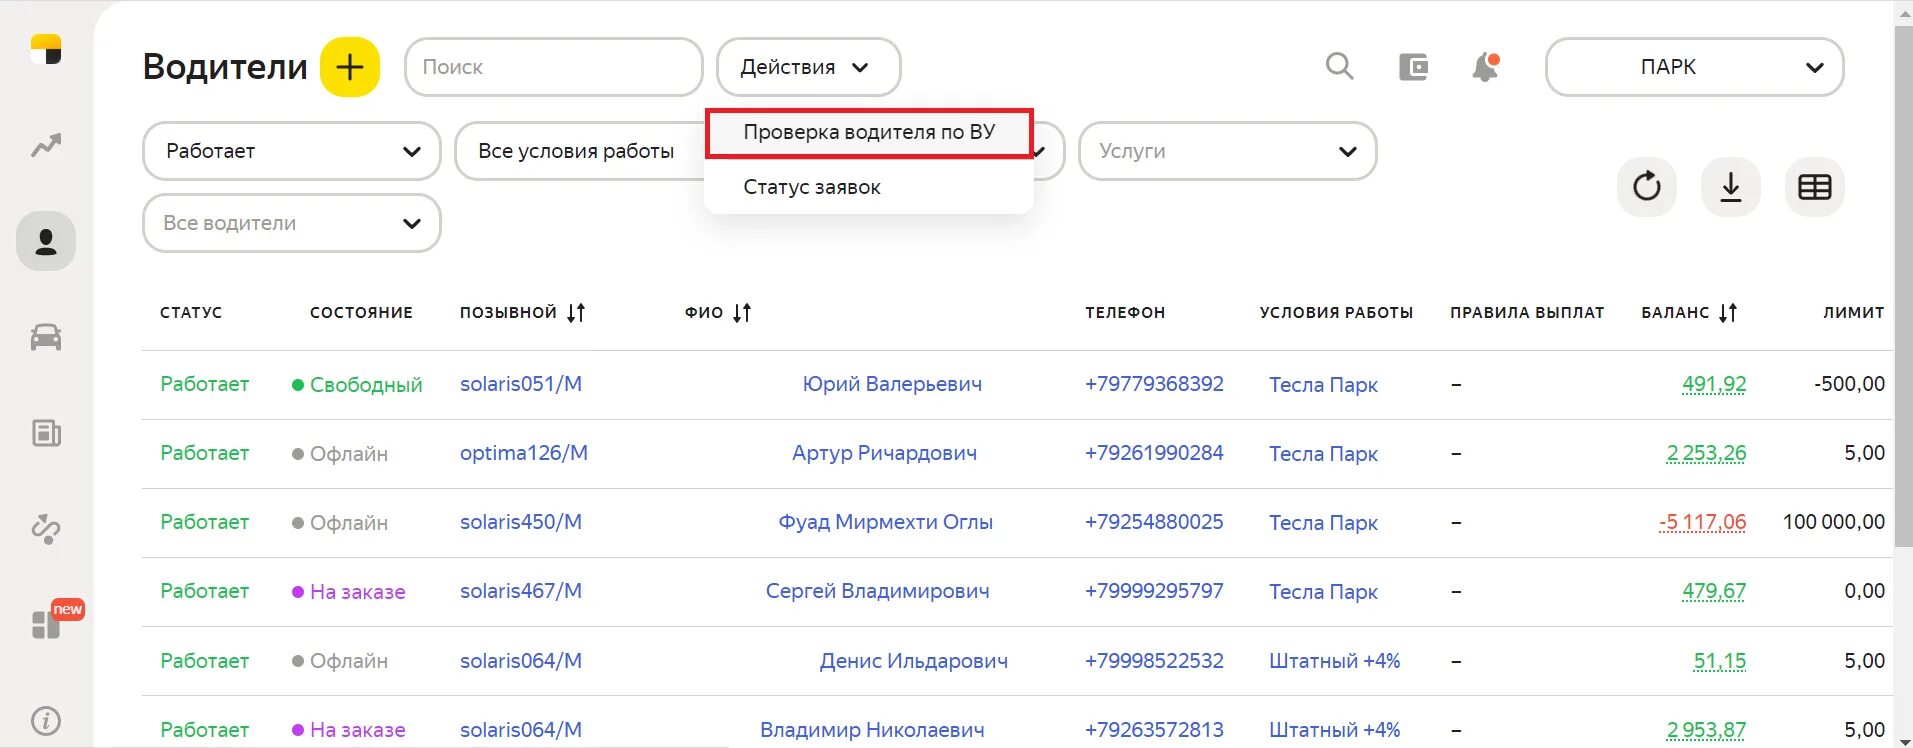Image resolution: width=1913 pixels, height=748 pixels.
Task: Click phone number +79999295797
Action: click(x=1154, y=591)
